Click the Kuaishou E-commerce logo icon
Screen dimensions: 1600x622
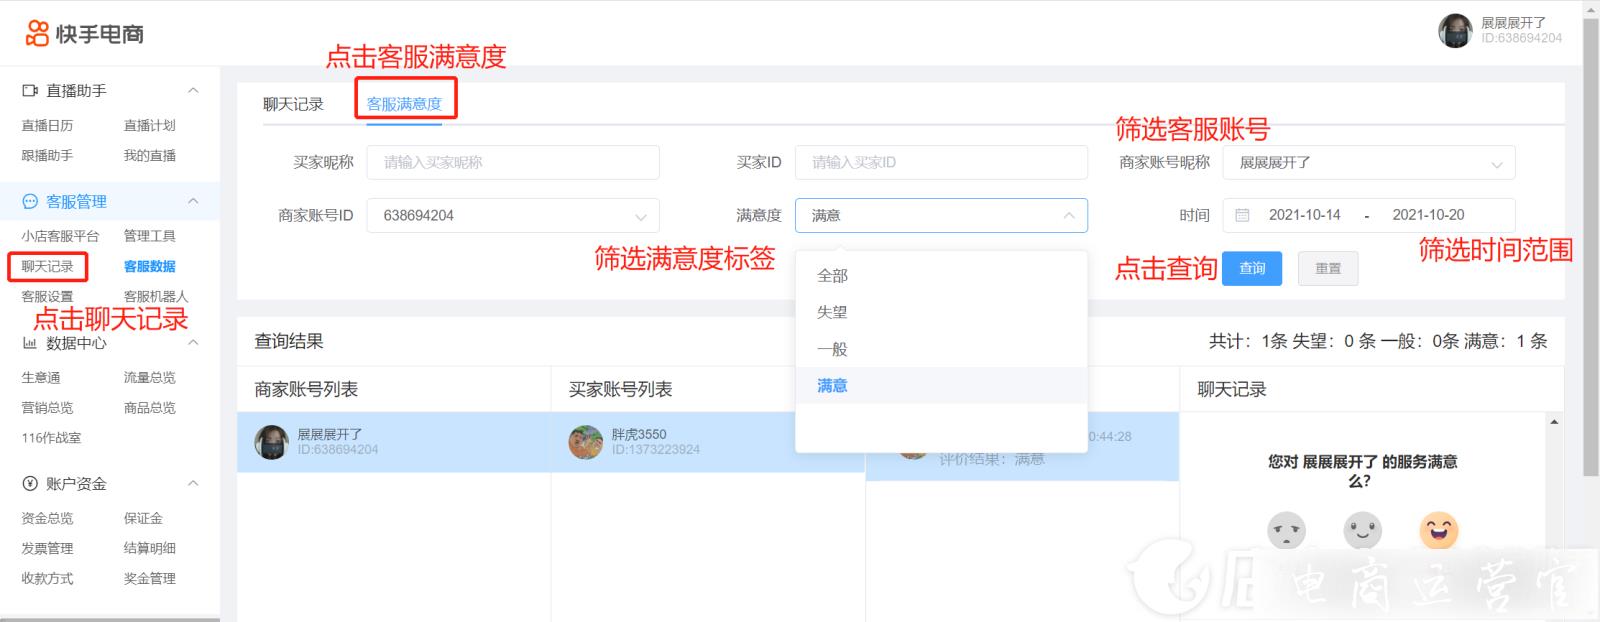coord(37,34)
